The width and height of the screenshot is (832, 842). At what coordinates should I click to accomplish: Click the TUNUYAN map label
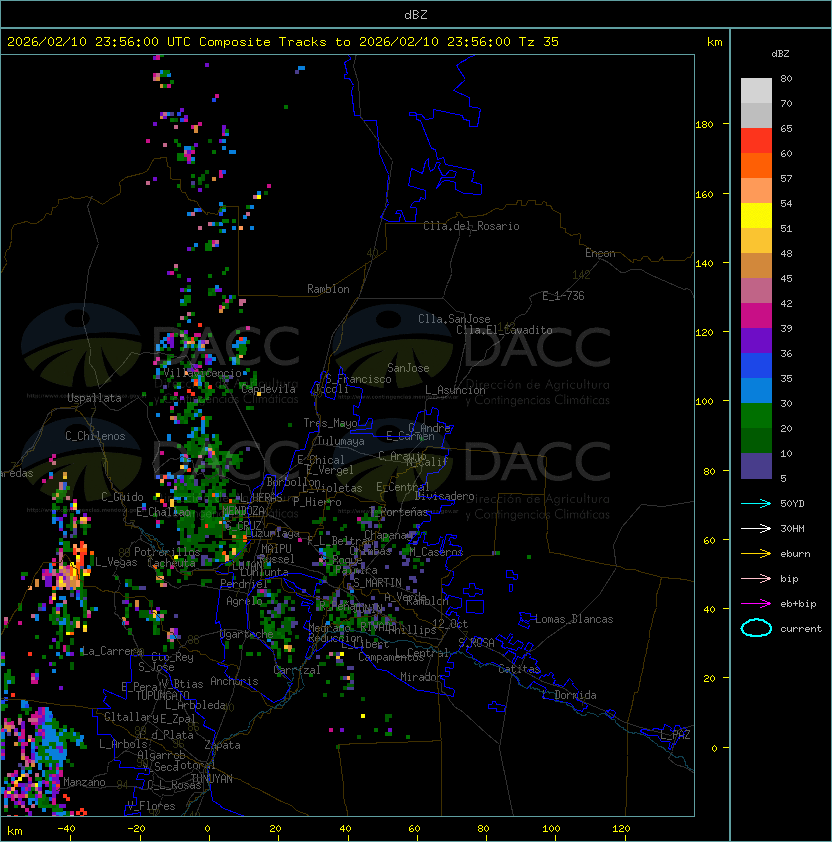tap(212, 779)
